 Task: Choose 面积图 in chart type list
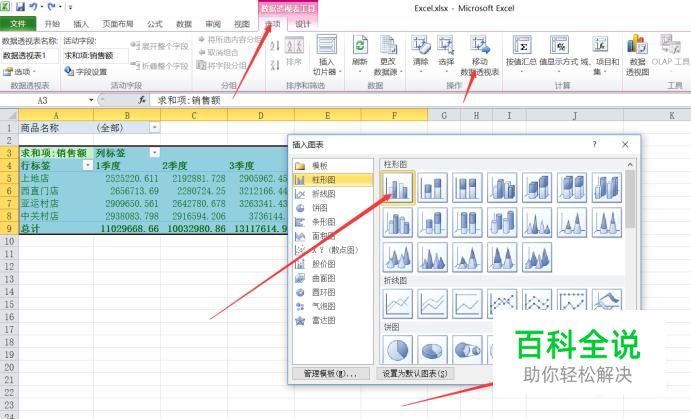click(332, 236)
